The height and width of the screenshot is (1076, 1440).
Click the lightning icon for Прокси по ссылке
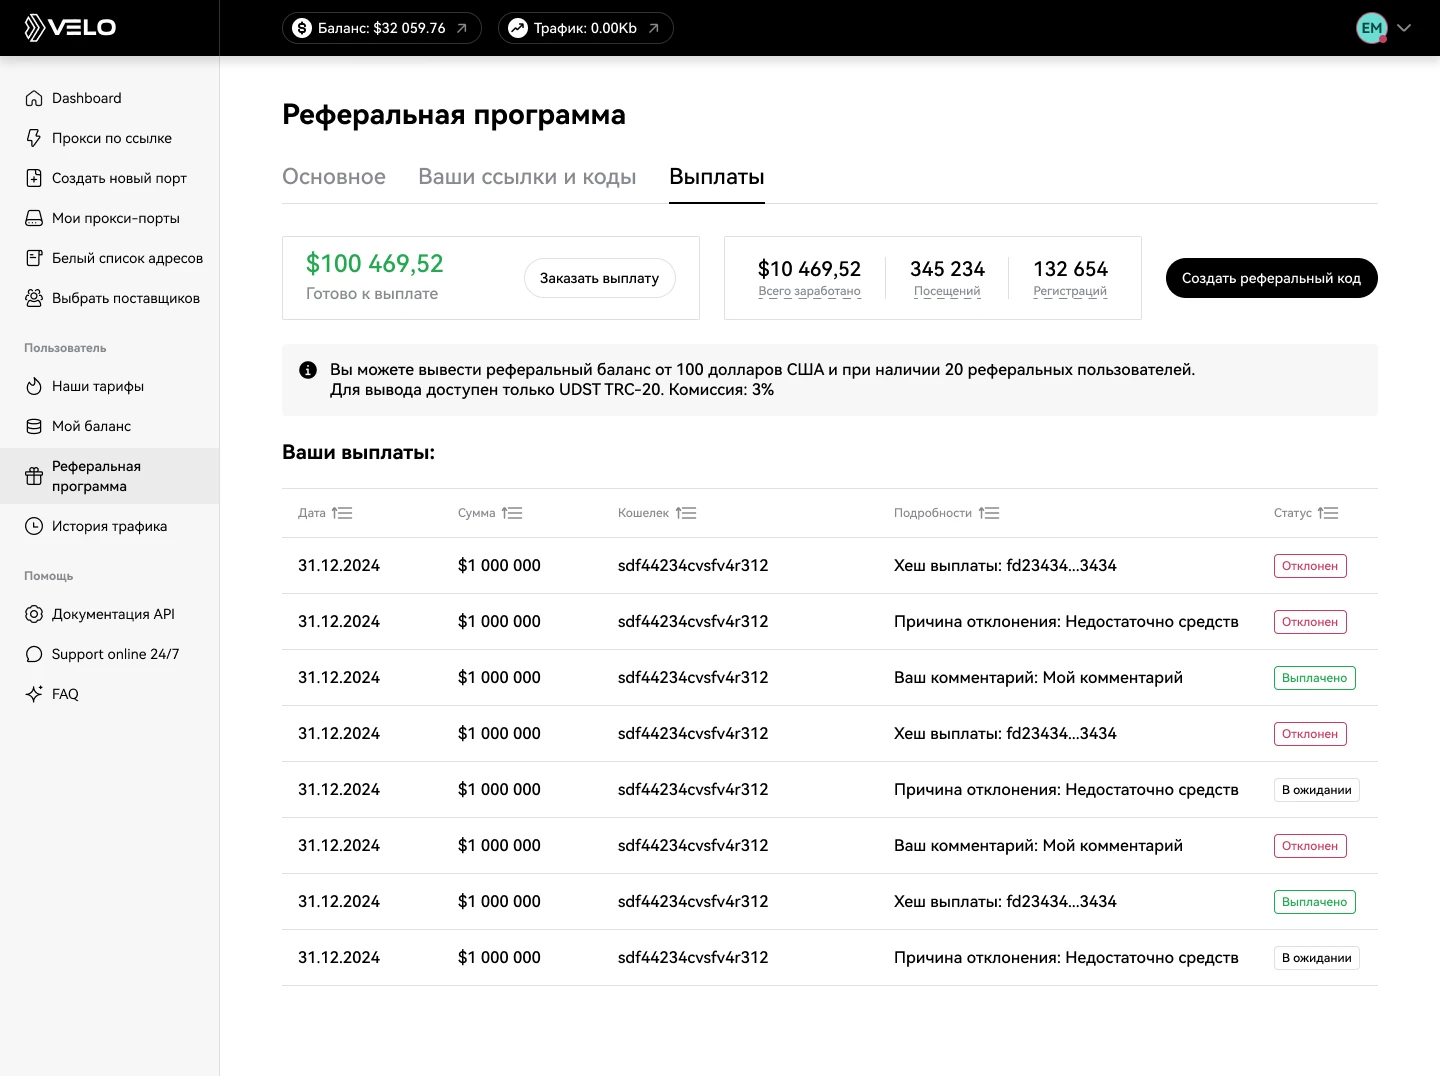[34, 138]
